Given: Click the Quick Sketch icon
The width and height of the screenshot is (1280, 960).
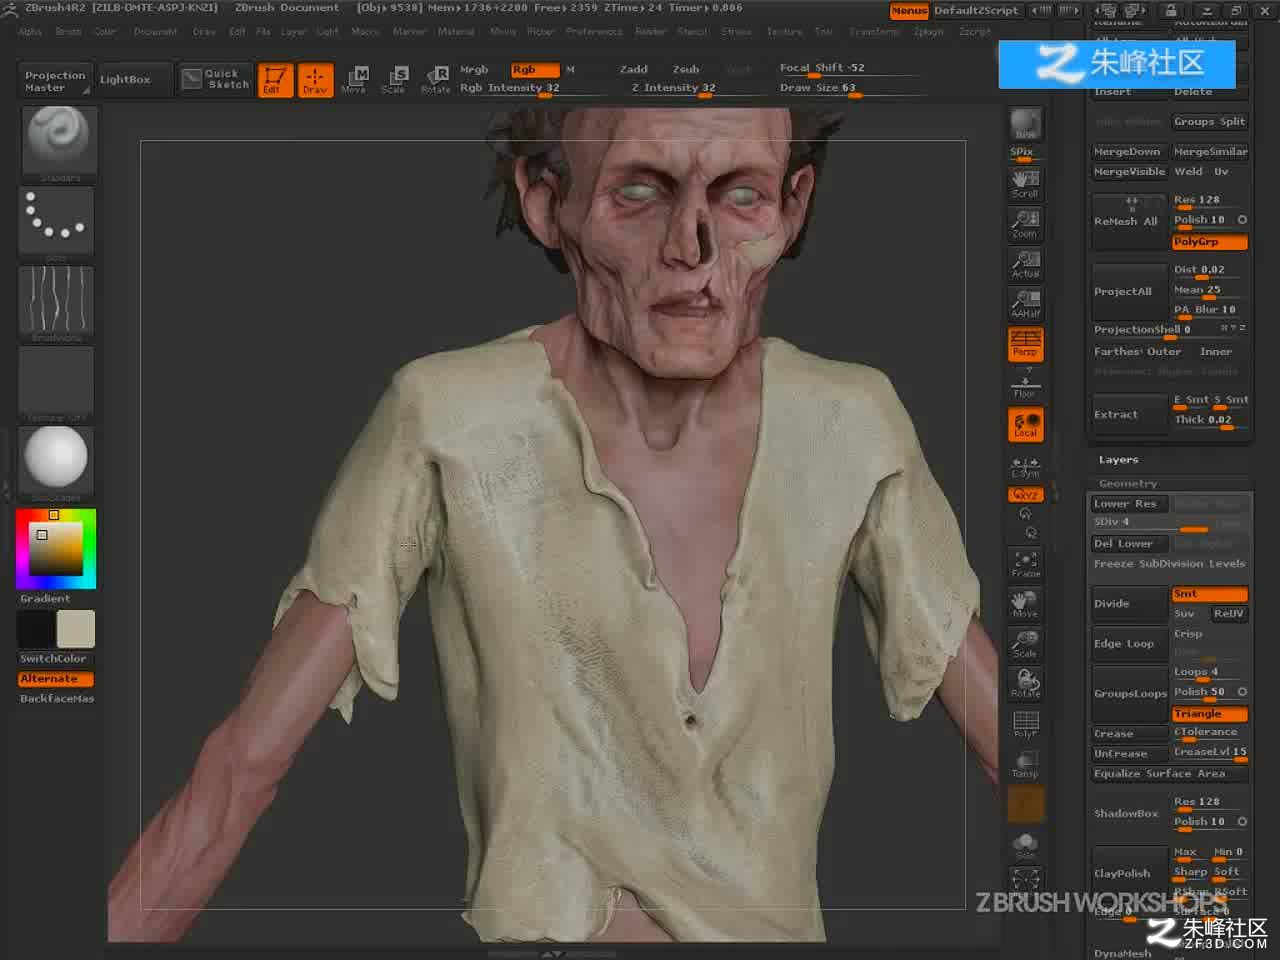Looking at the screenshot, I should click(x=216, y=79).
